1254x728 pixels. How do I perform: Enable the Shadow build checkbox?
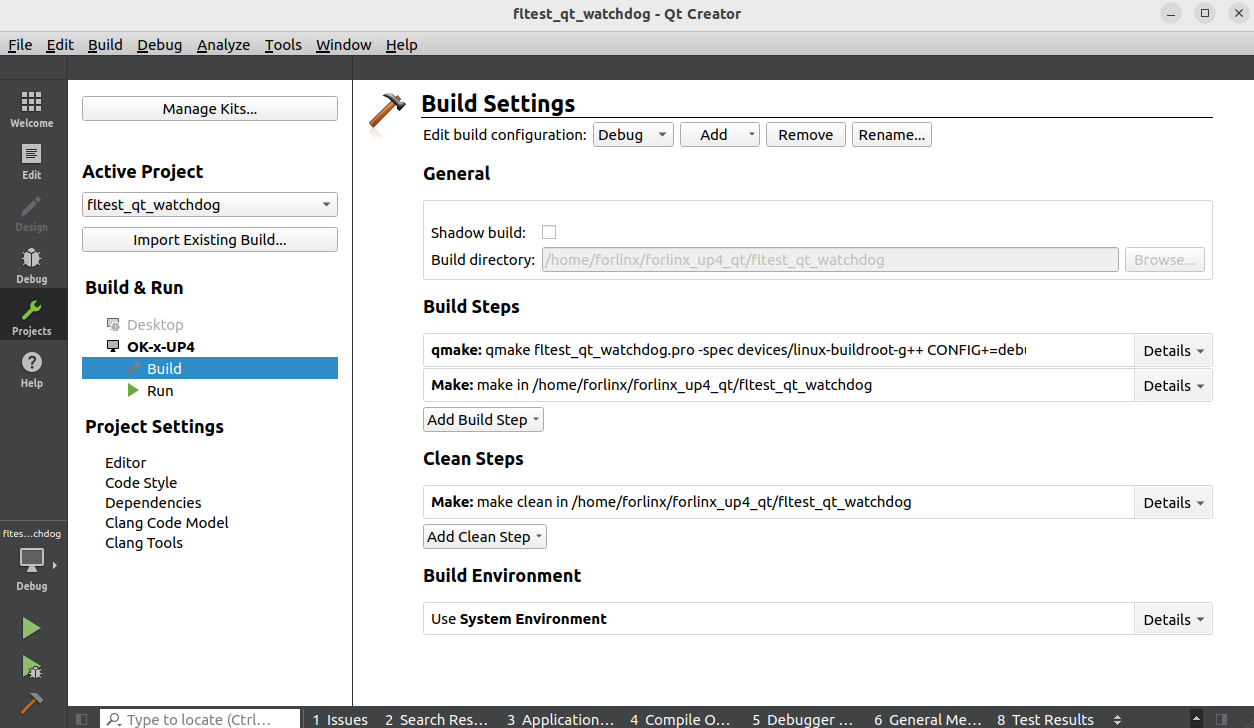549,232
